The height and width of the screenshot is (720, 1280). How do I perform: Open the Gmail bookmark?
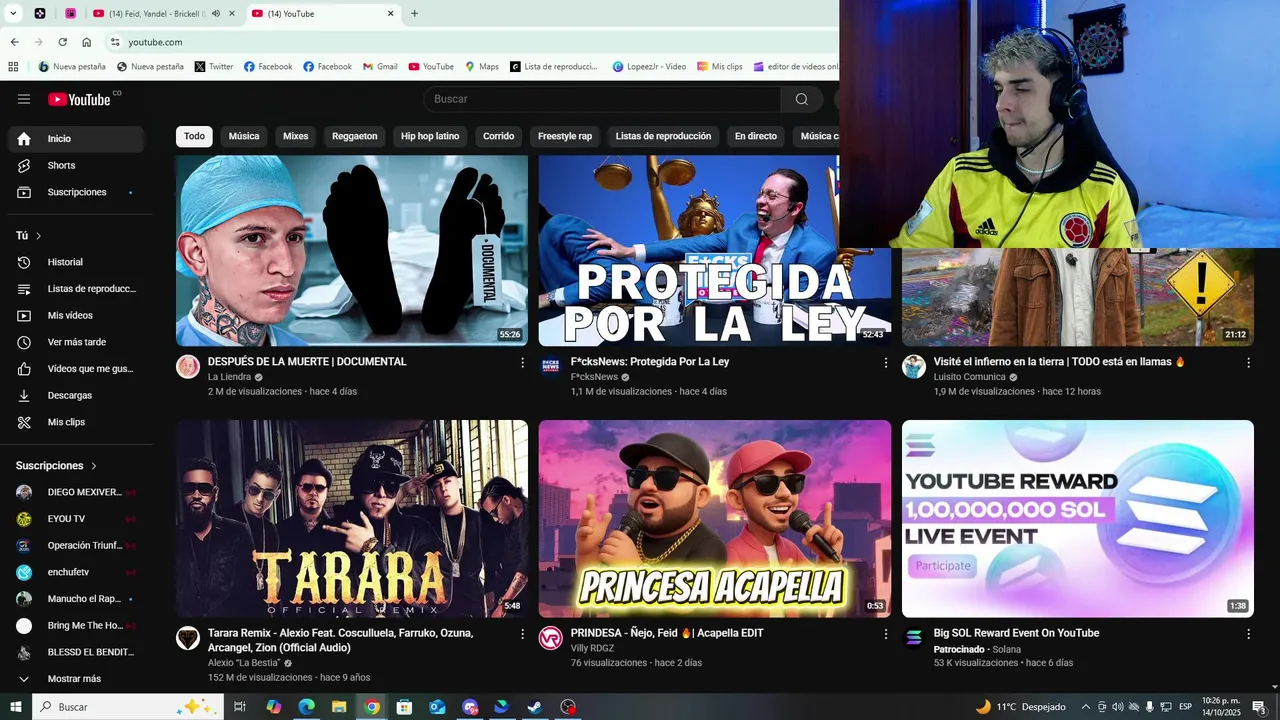coord(379,67)
